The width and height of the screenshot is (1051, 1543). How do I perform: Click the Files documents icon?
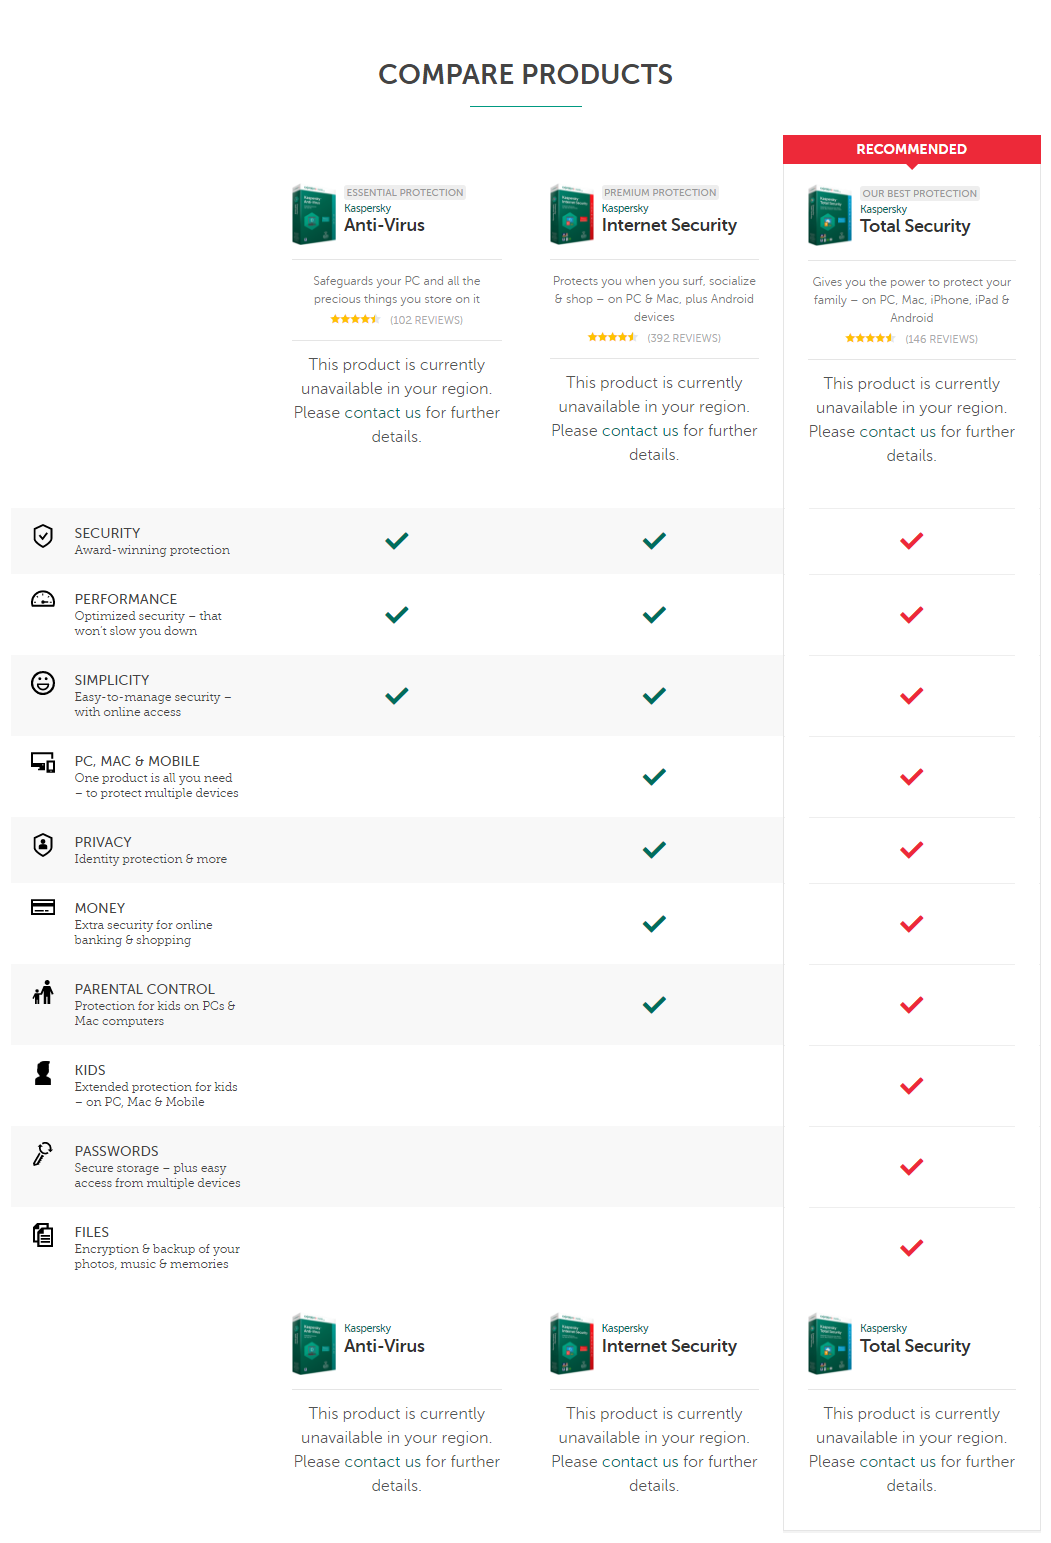pyautogui.click(x=43, y=1235)
